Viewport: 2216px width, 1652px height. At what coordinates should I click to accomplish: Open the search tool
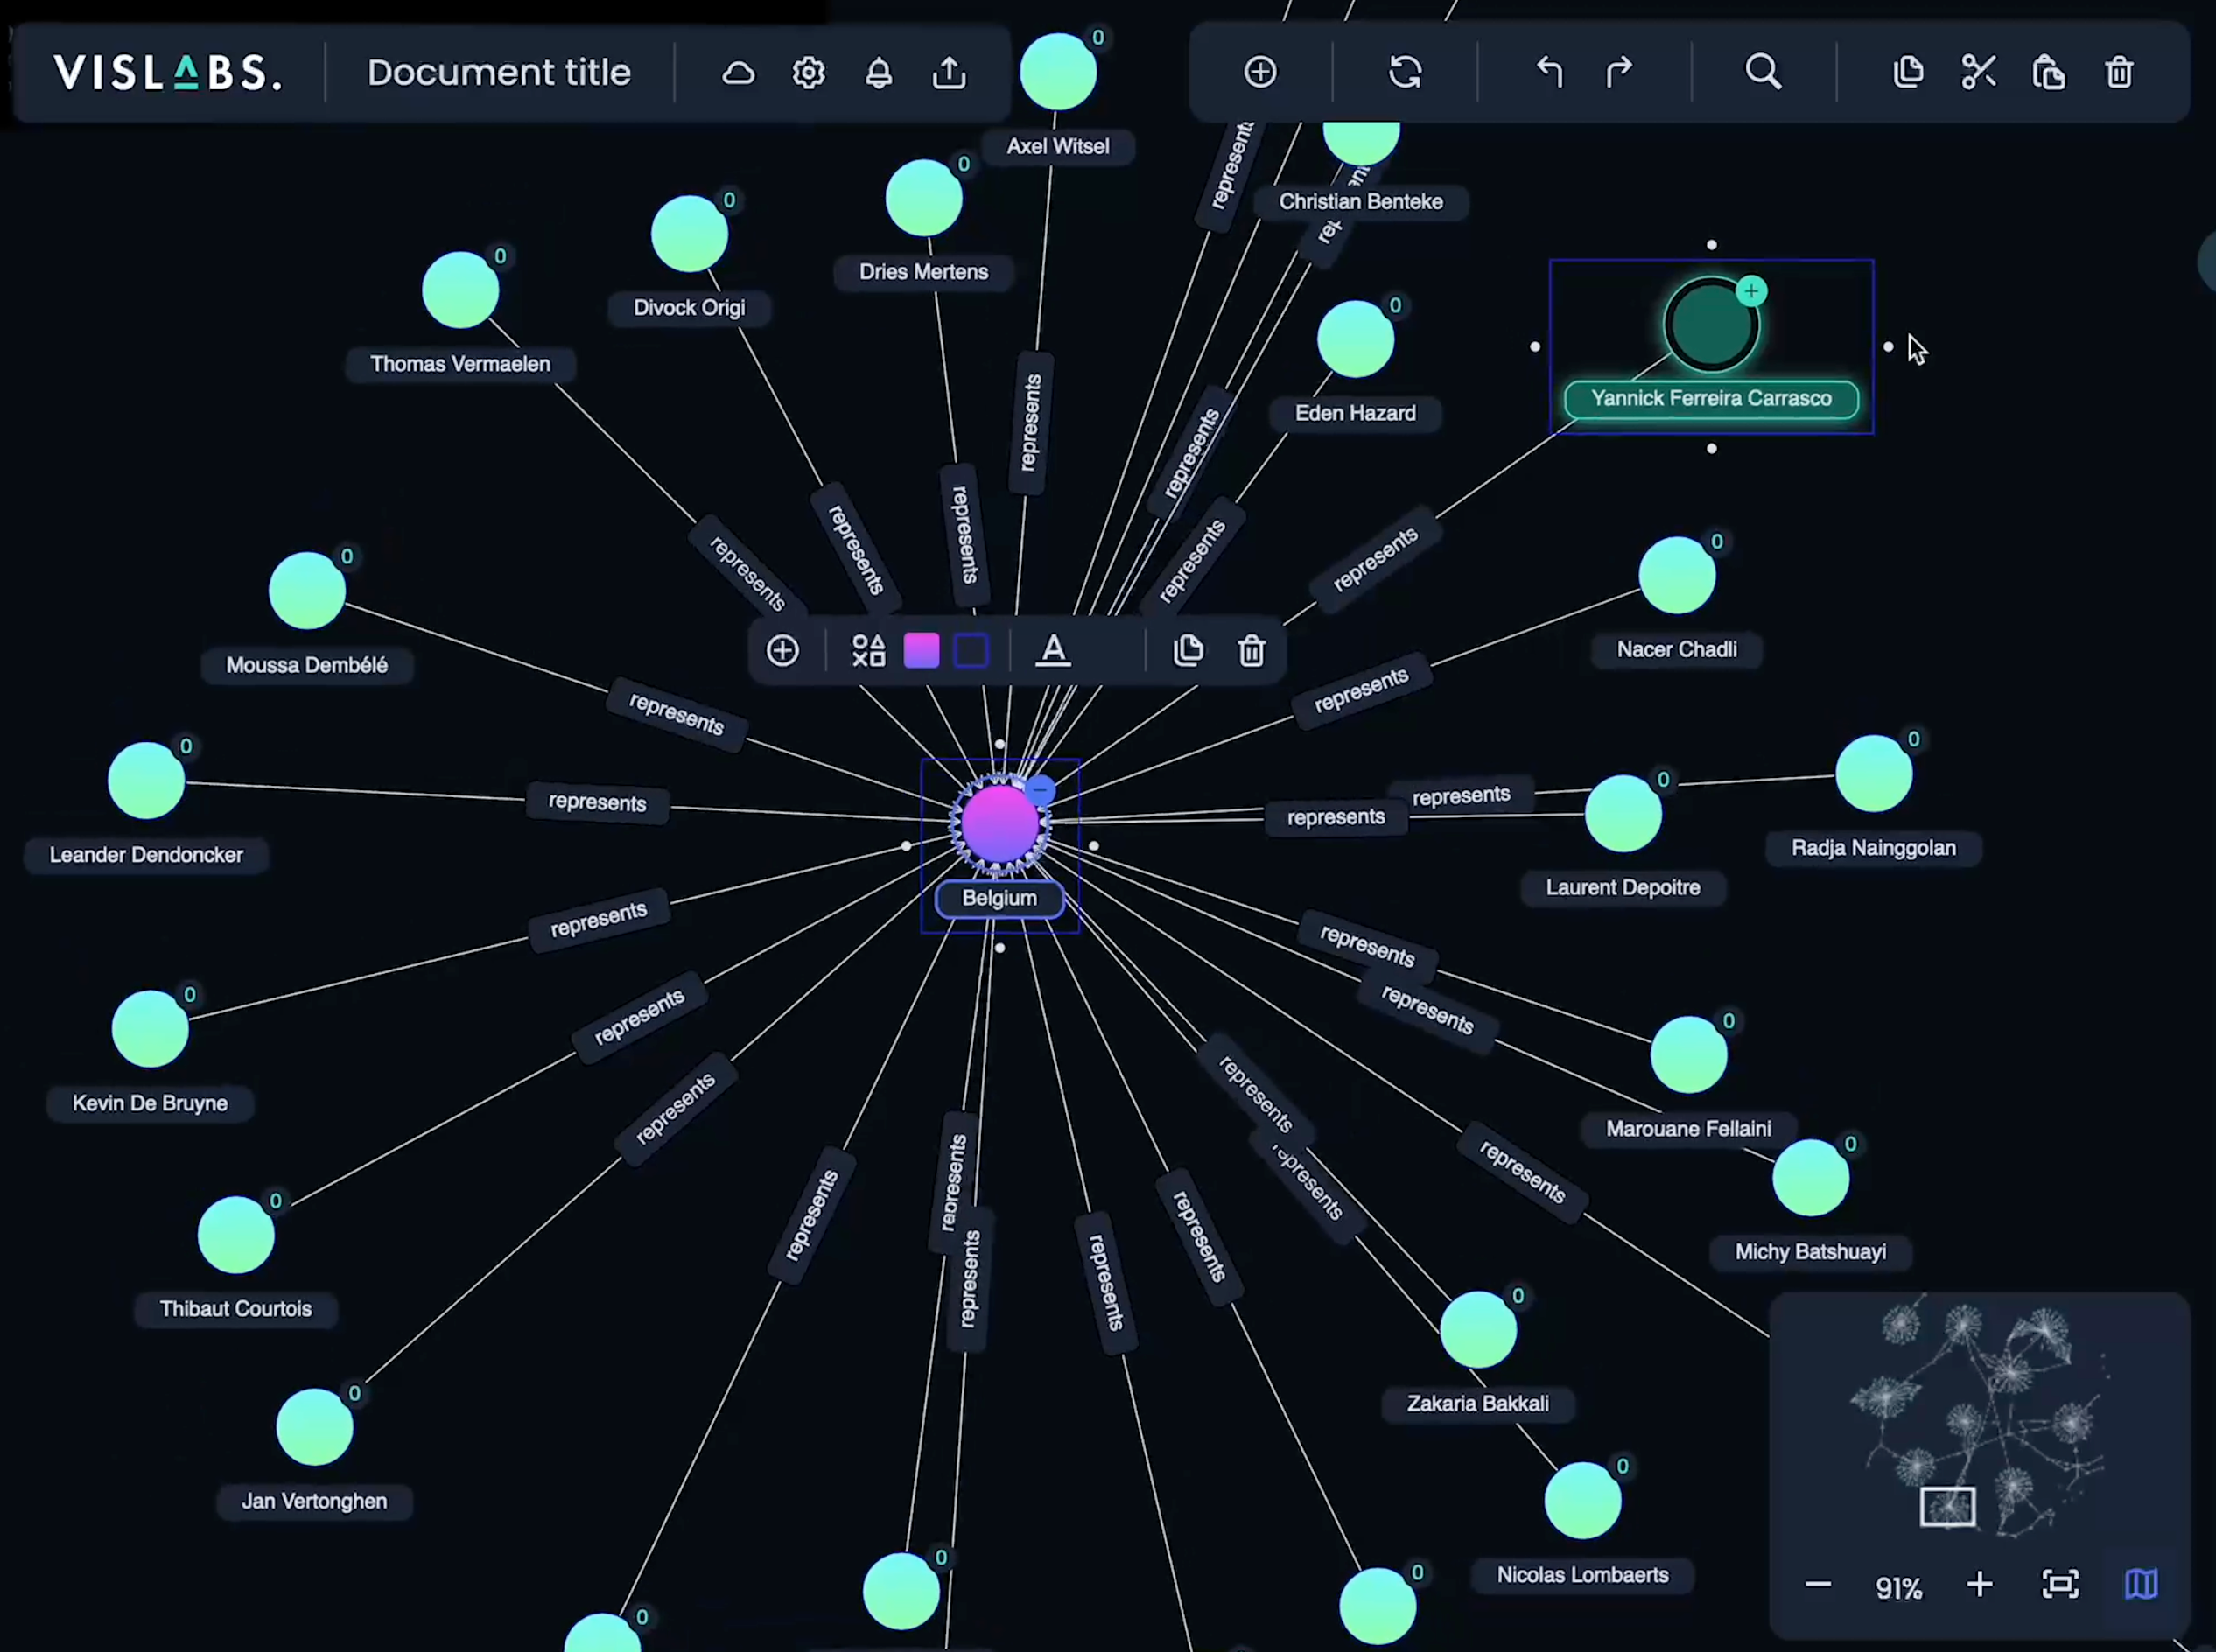click(1763, 72)
